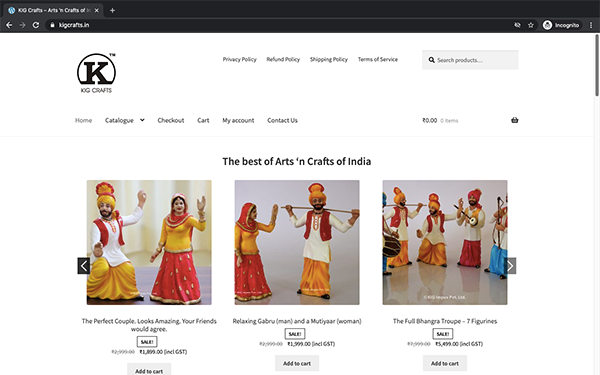The height and width of the screenshot is (375, 600).
Task: Click heading The best of Arts 'n Crafts of India
Action: [x=297, y=161]
